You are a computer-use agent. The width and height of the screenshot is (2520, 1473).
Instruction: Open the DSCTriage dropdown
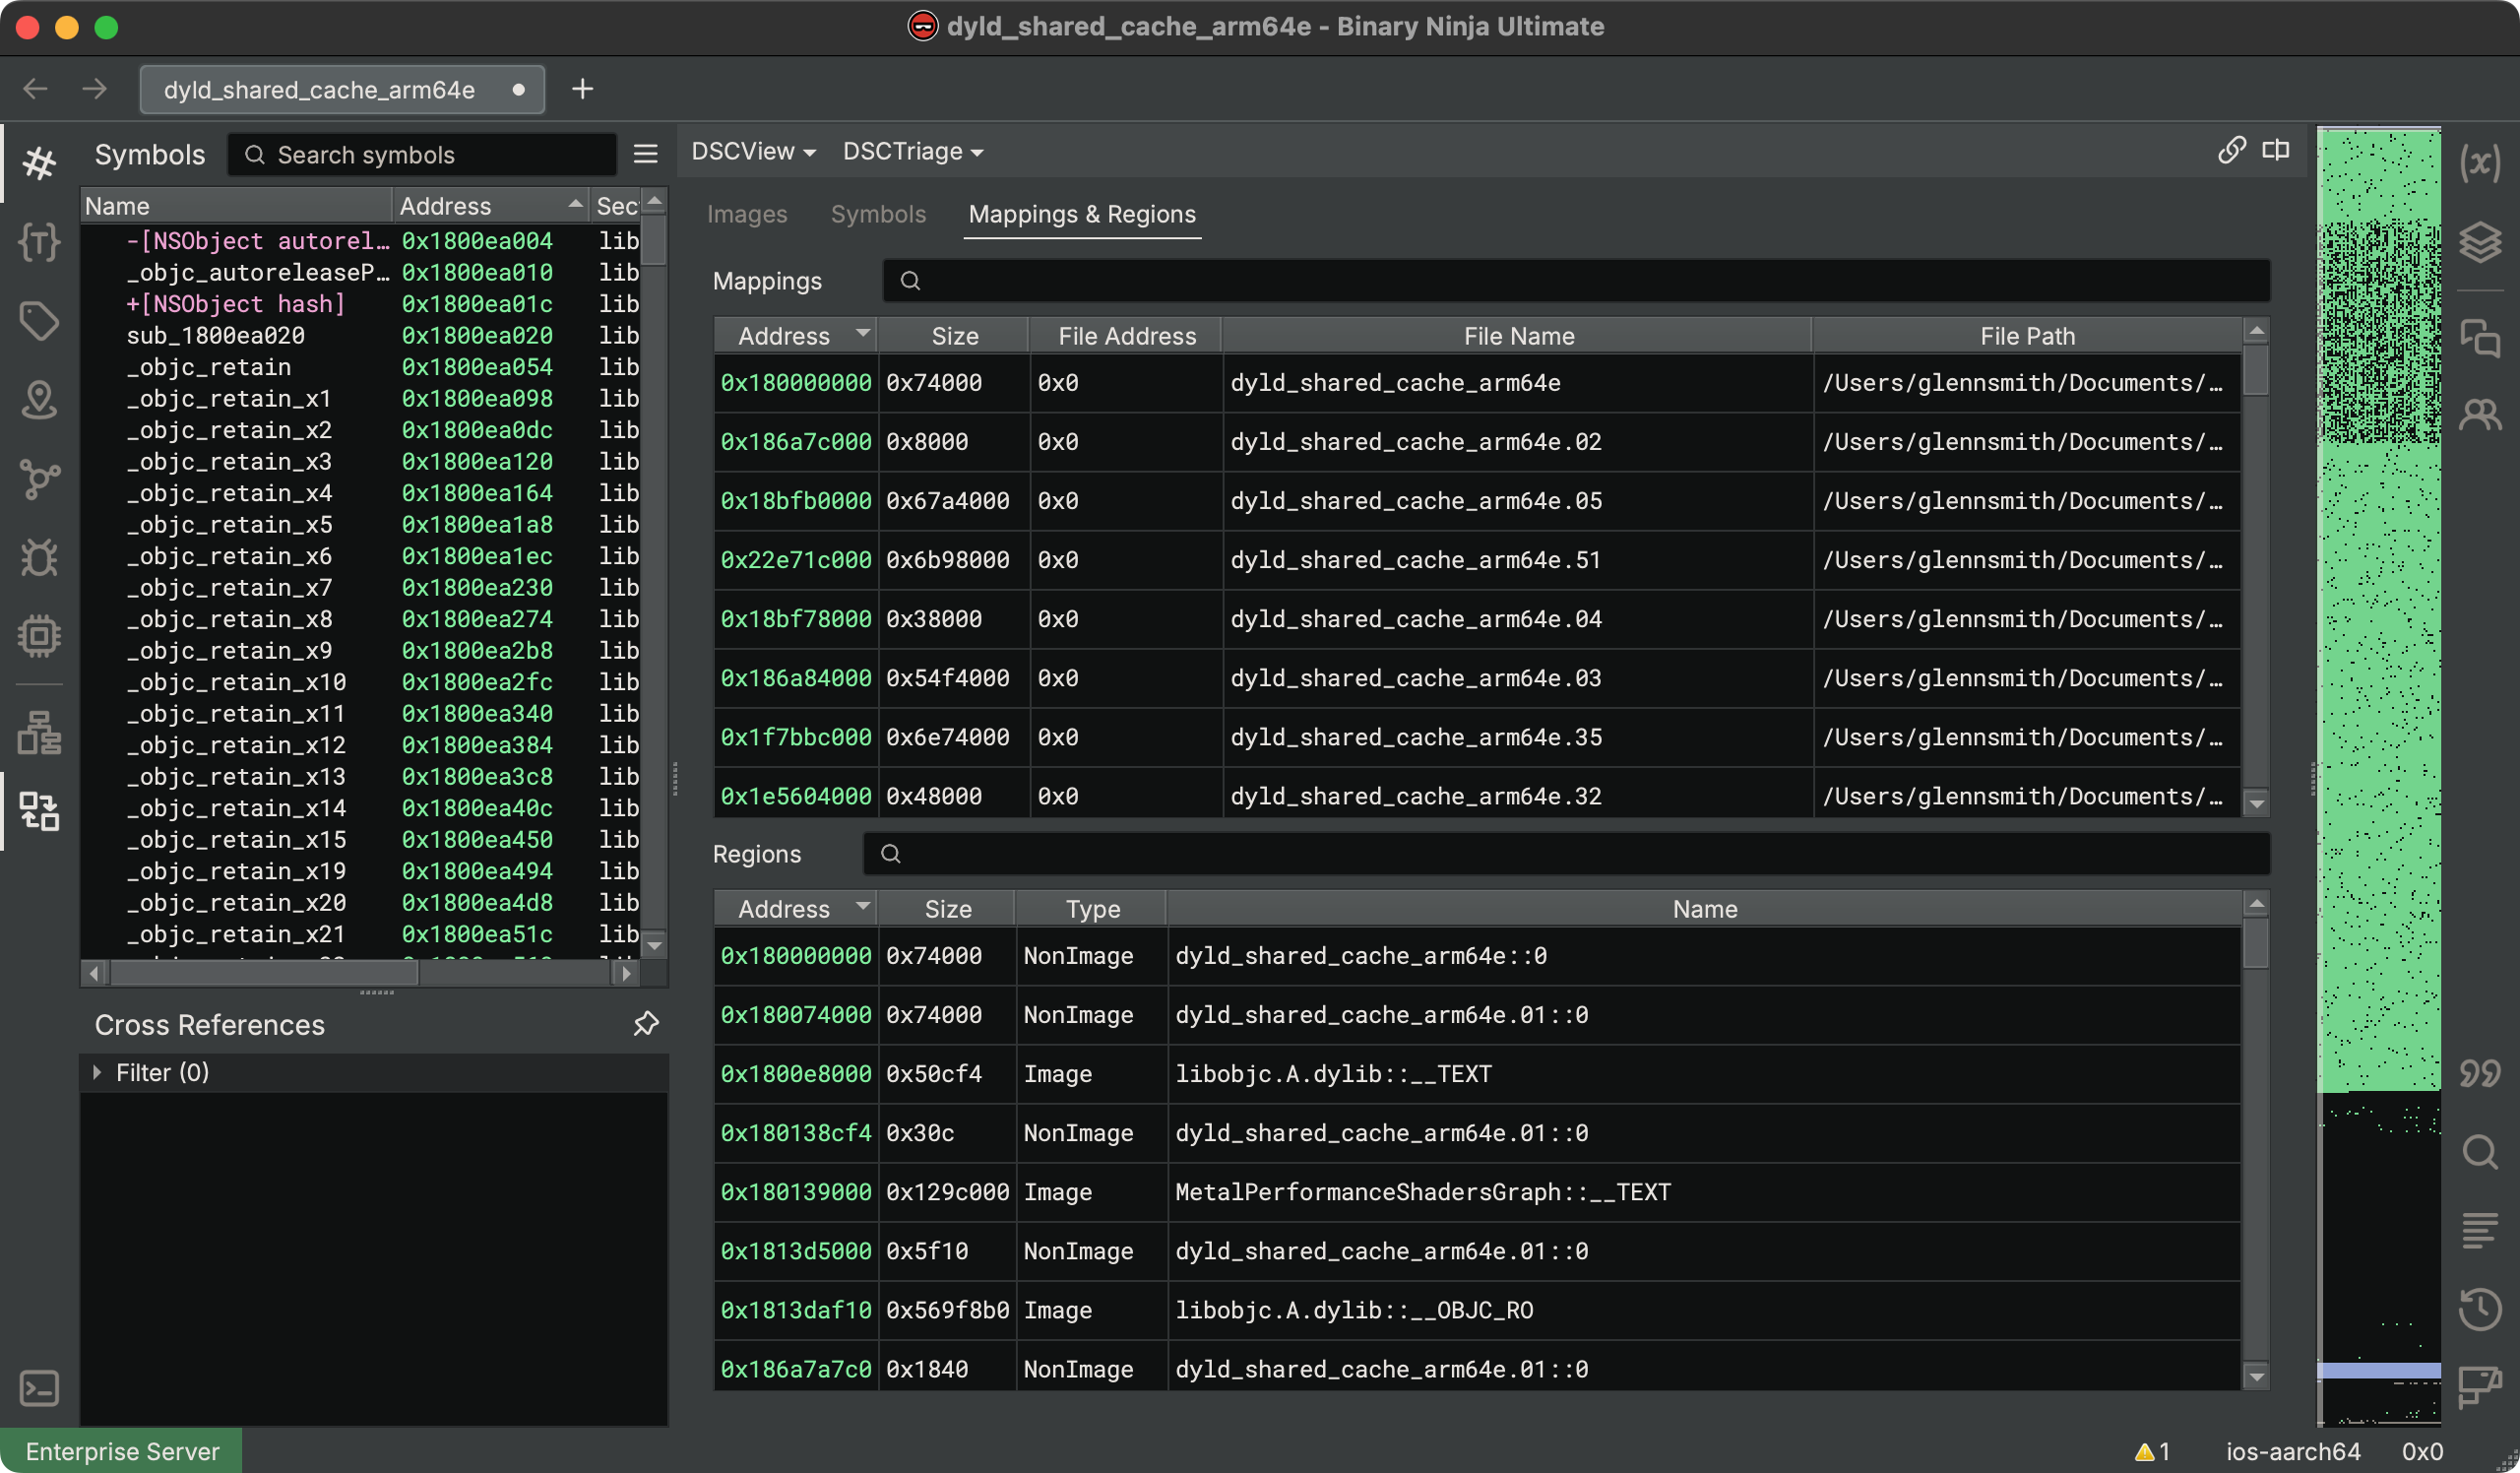(912, 152)
